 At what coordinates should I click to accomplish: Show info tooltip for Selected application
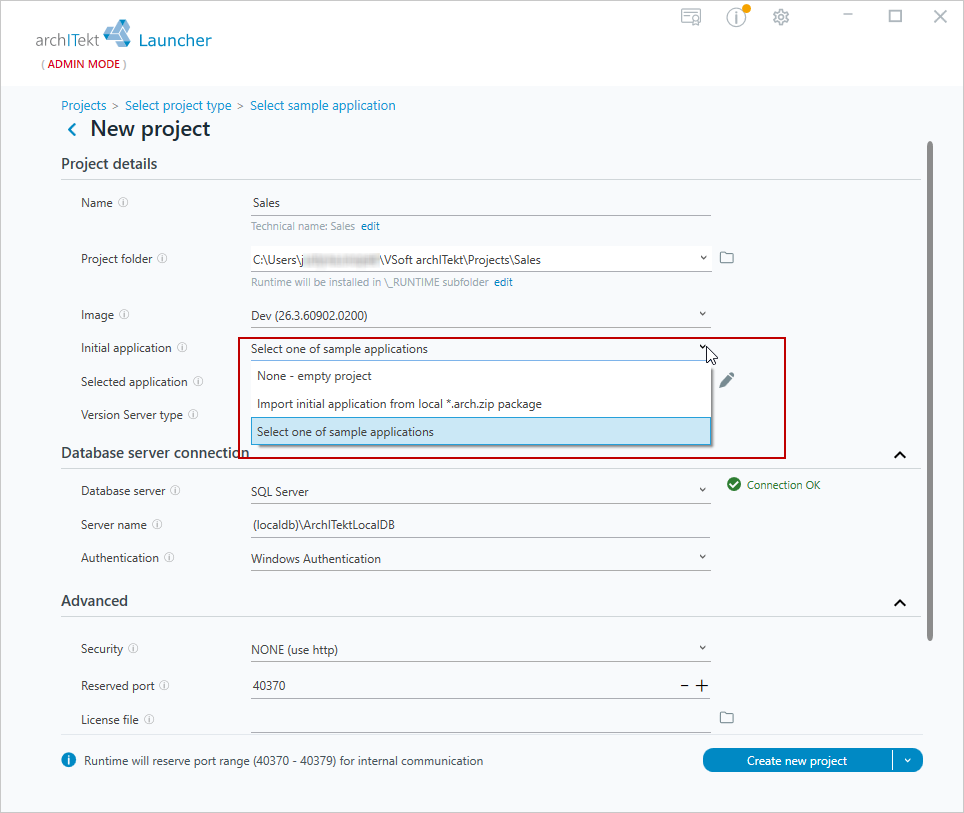[x=198, y=381]
